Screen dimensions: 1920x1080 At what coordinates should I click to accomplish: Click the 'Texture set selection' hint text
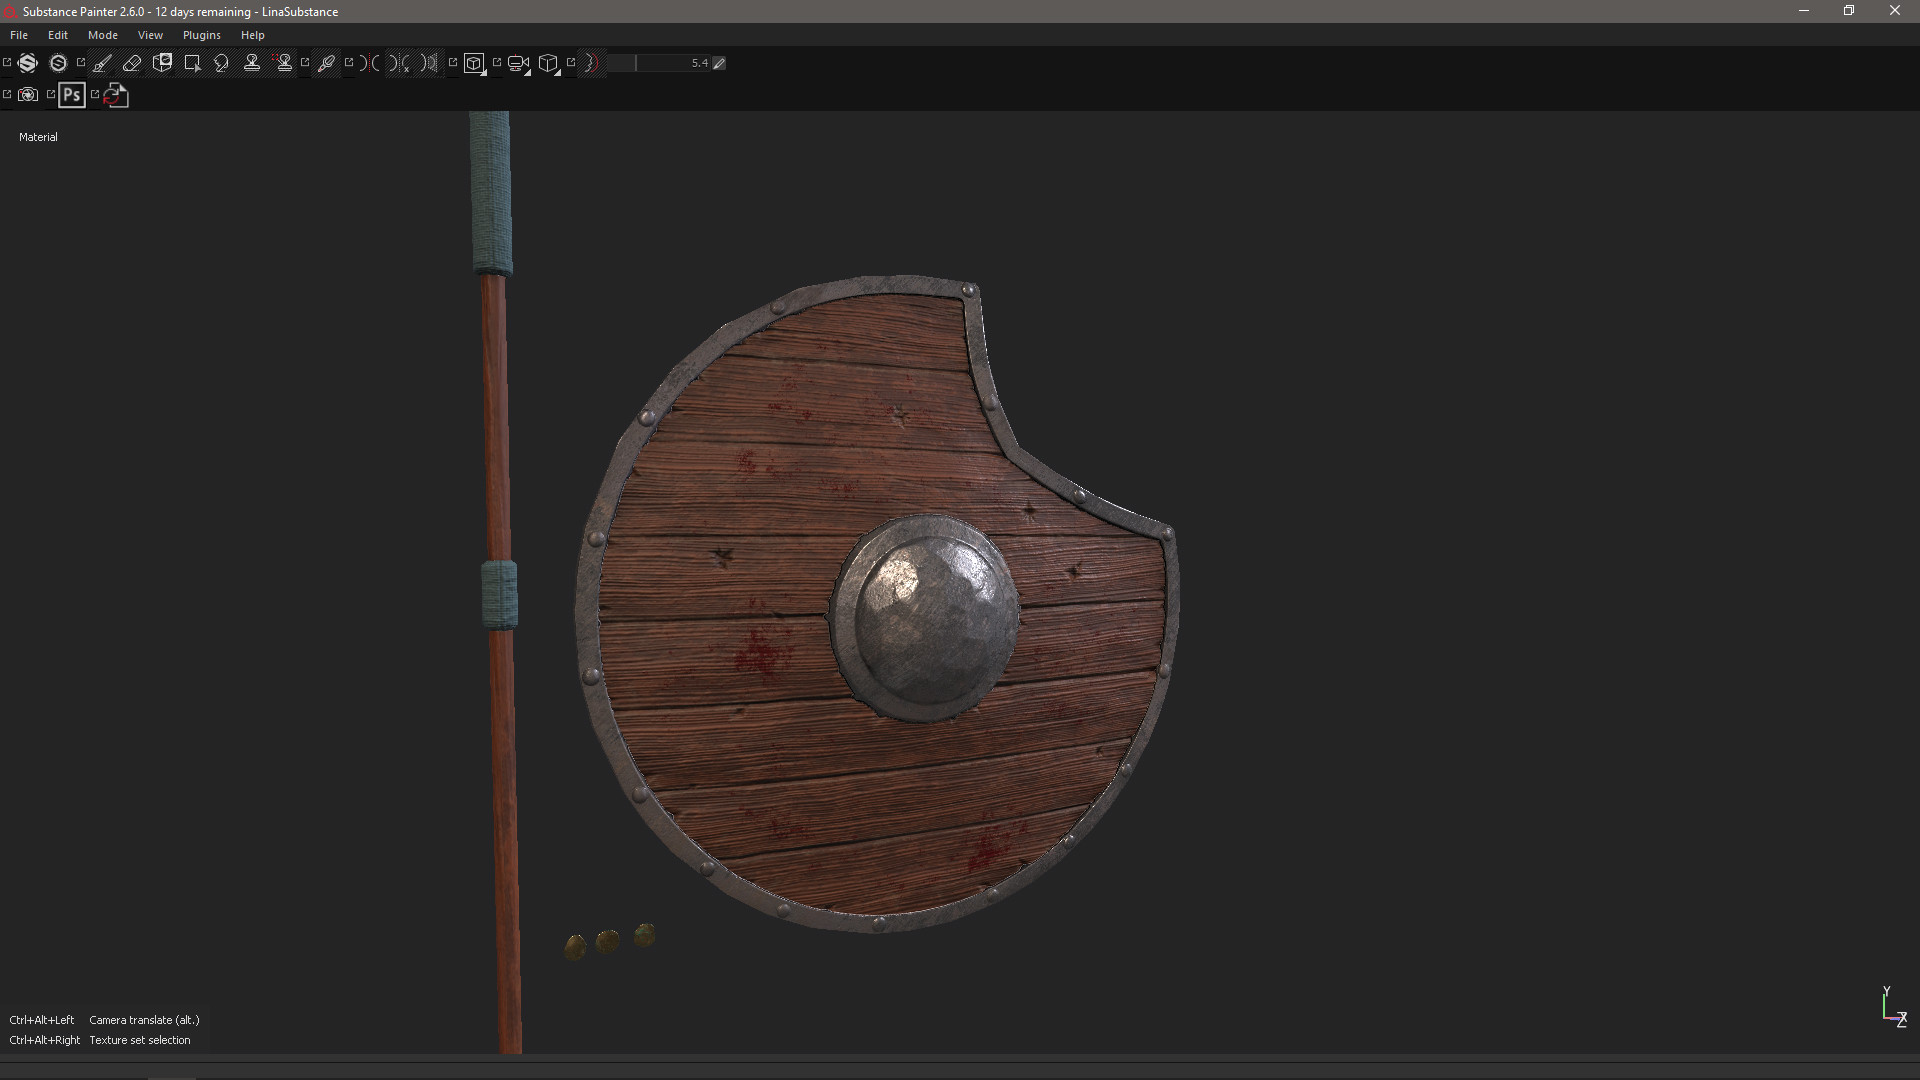point(140,1040)
